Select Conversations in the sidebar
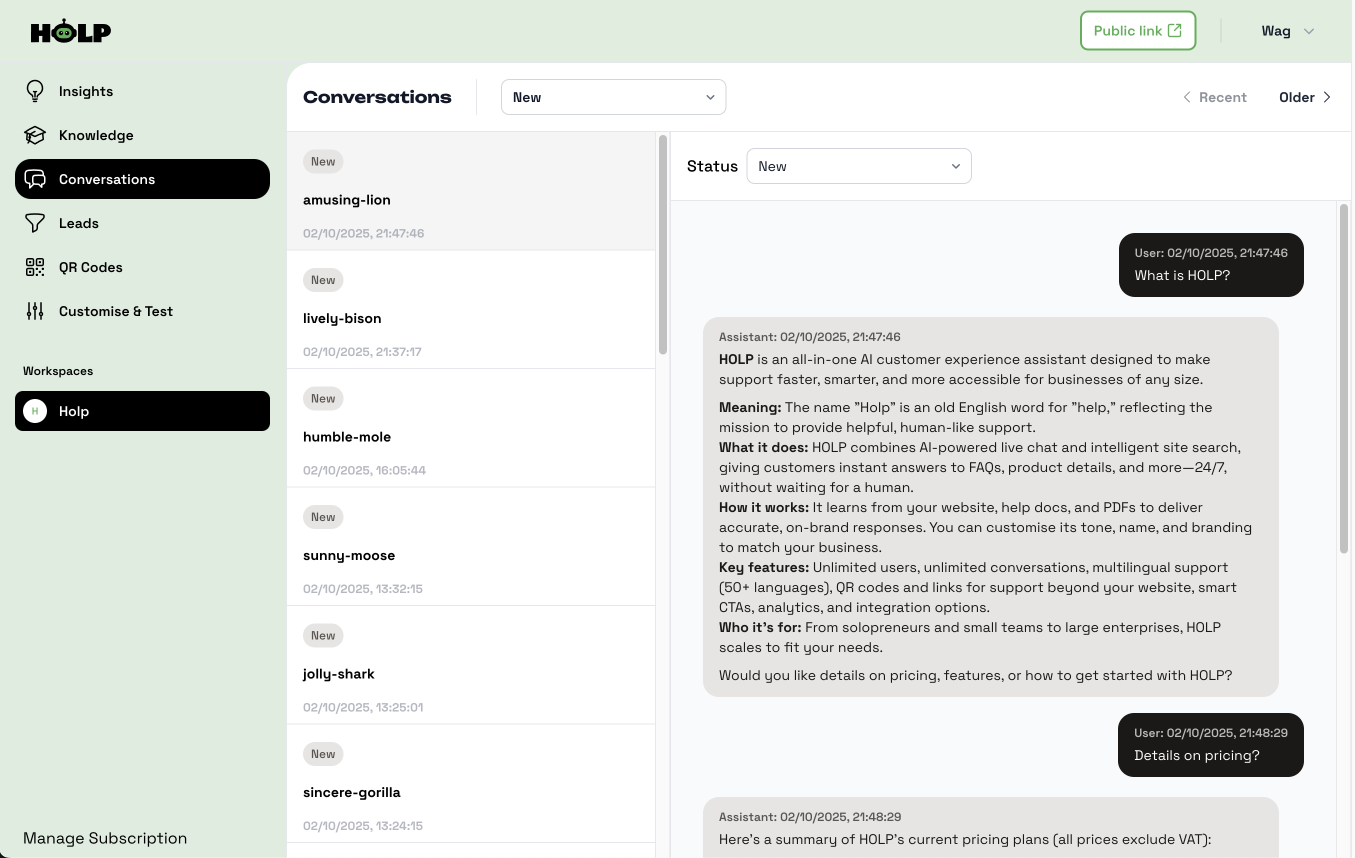 pos(142,179)
